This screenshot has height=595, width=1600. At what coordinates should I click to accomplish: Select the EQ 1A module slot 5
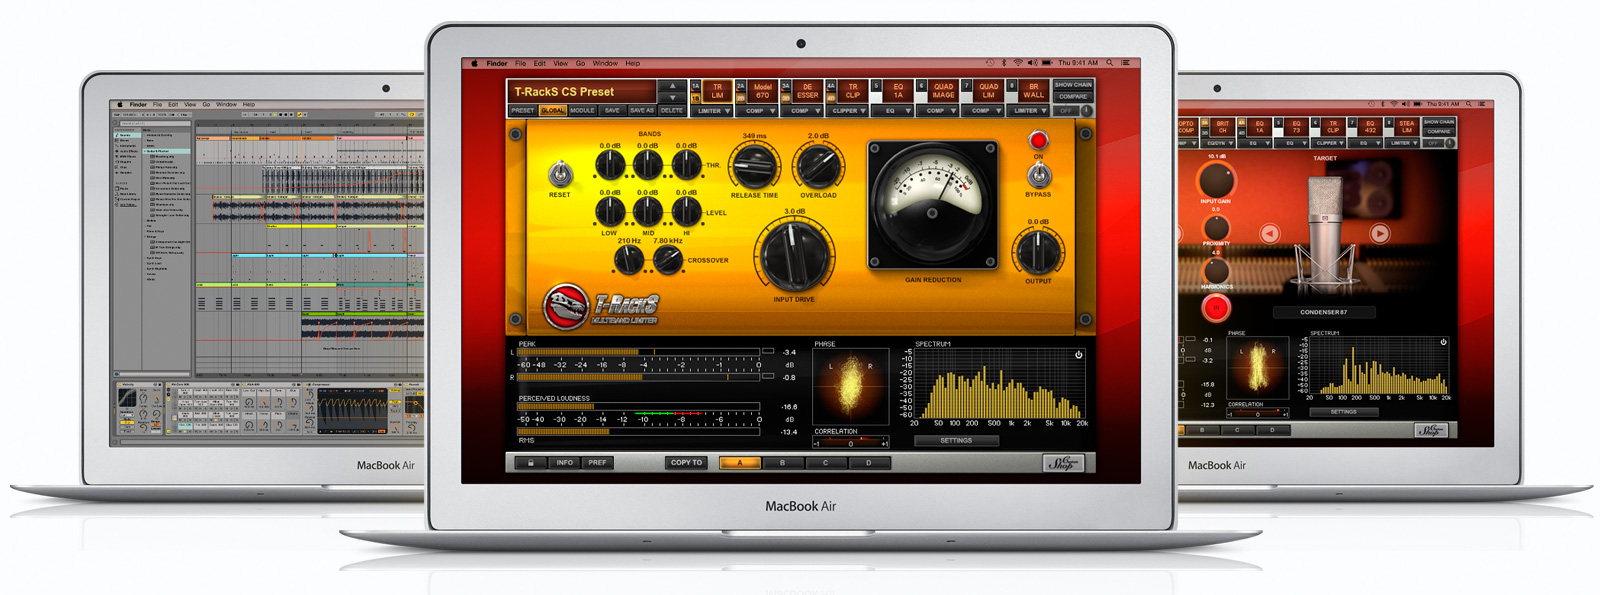point(898,91)
